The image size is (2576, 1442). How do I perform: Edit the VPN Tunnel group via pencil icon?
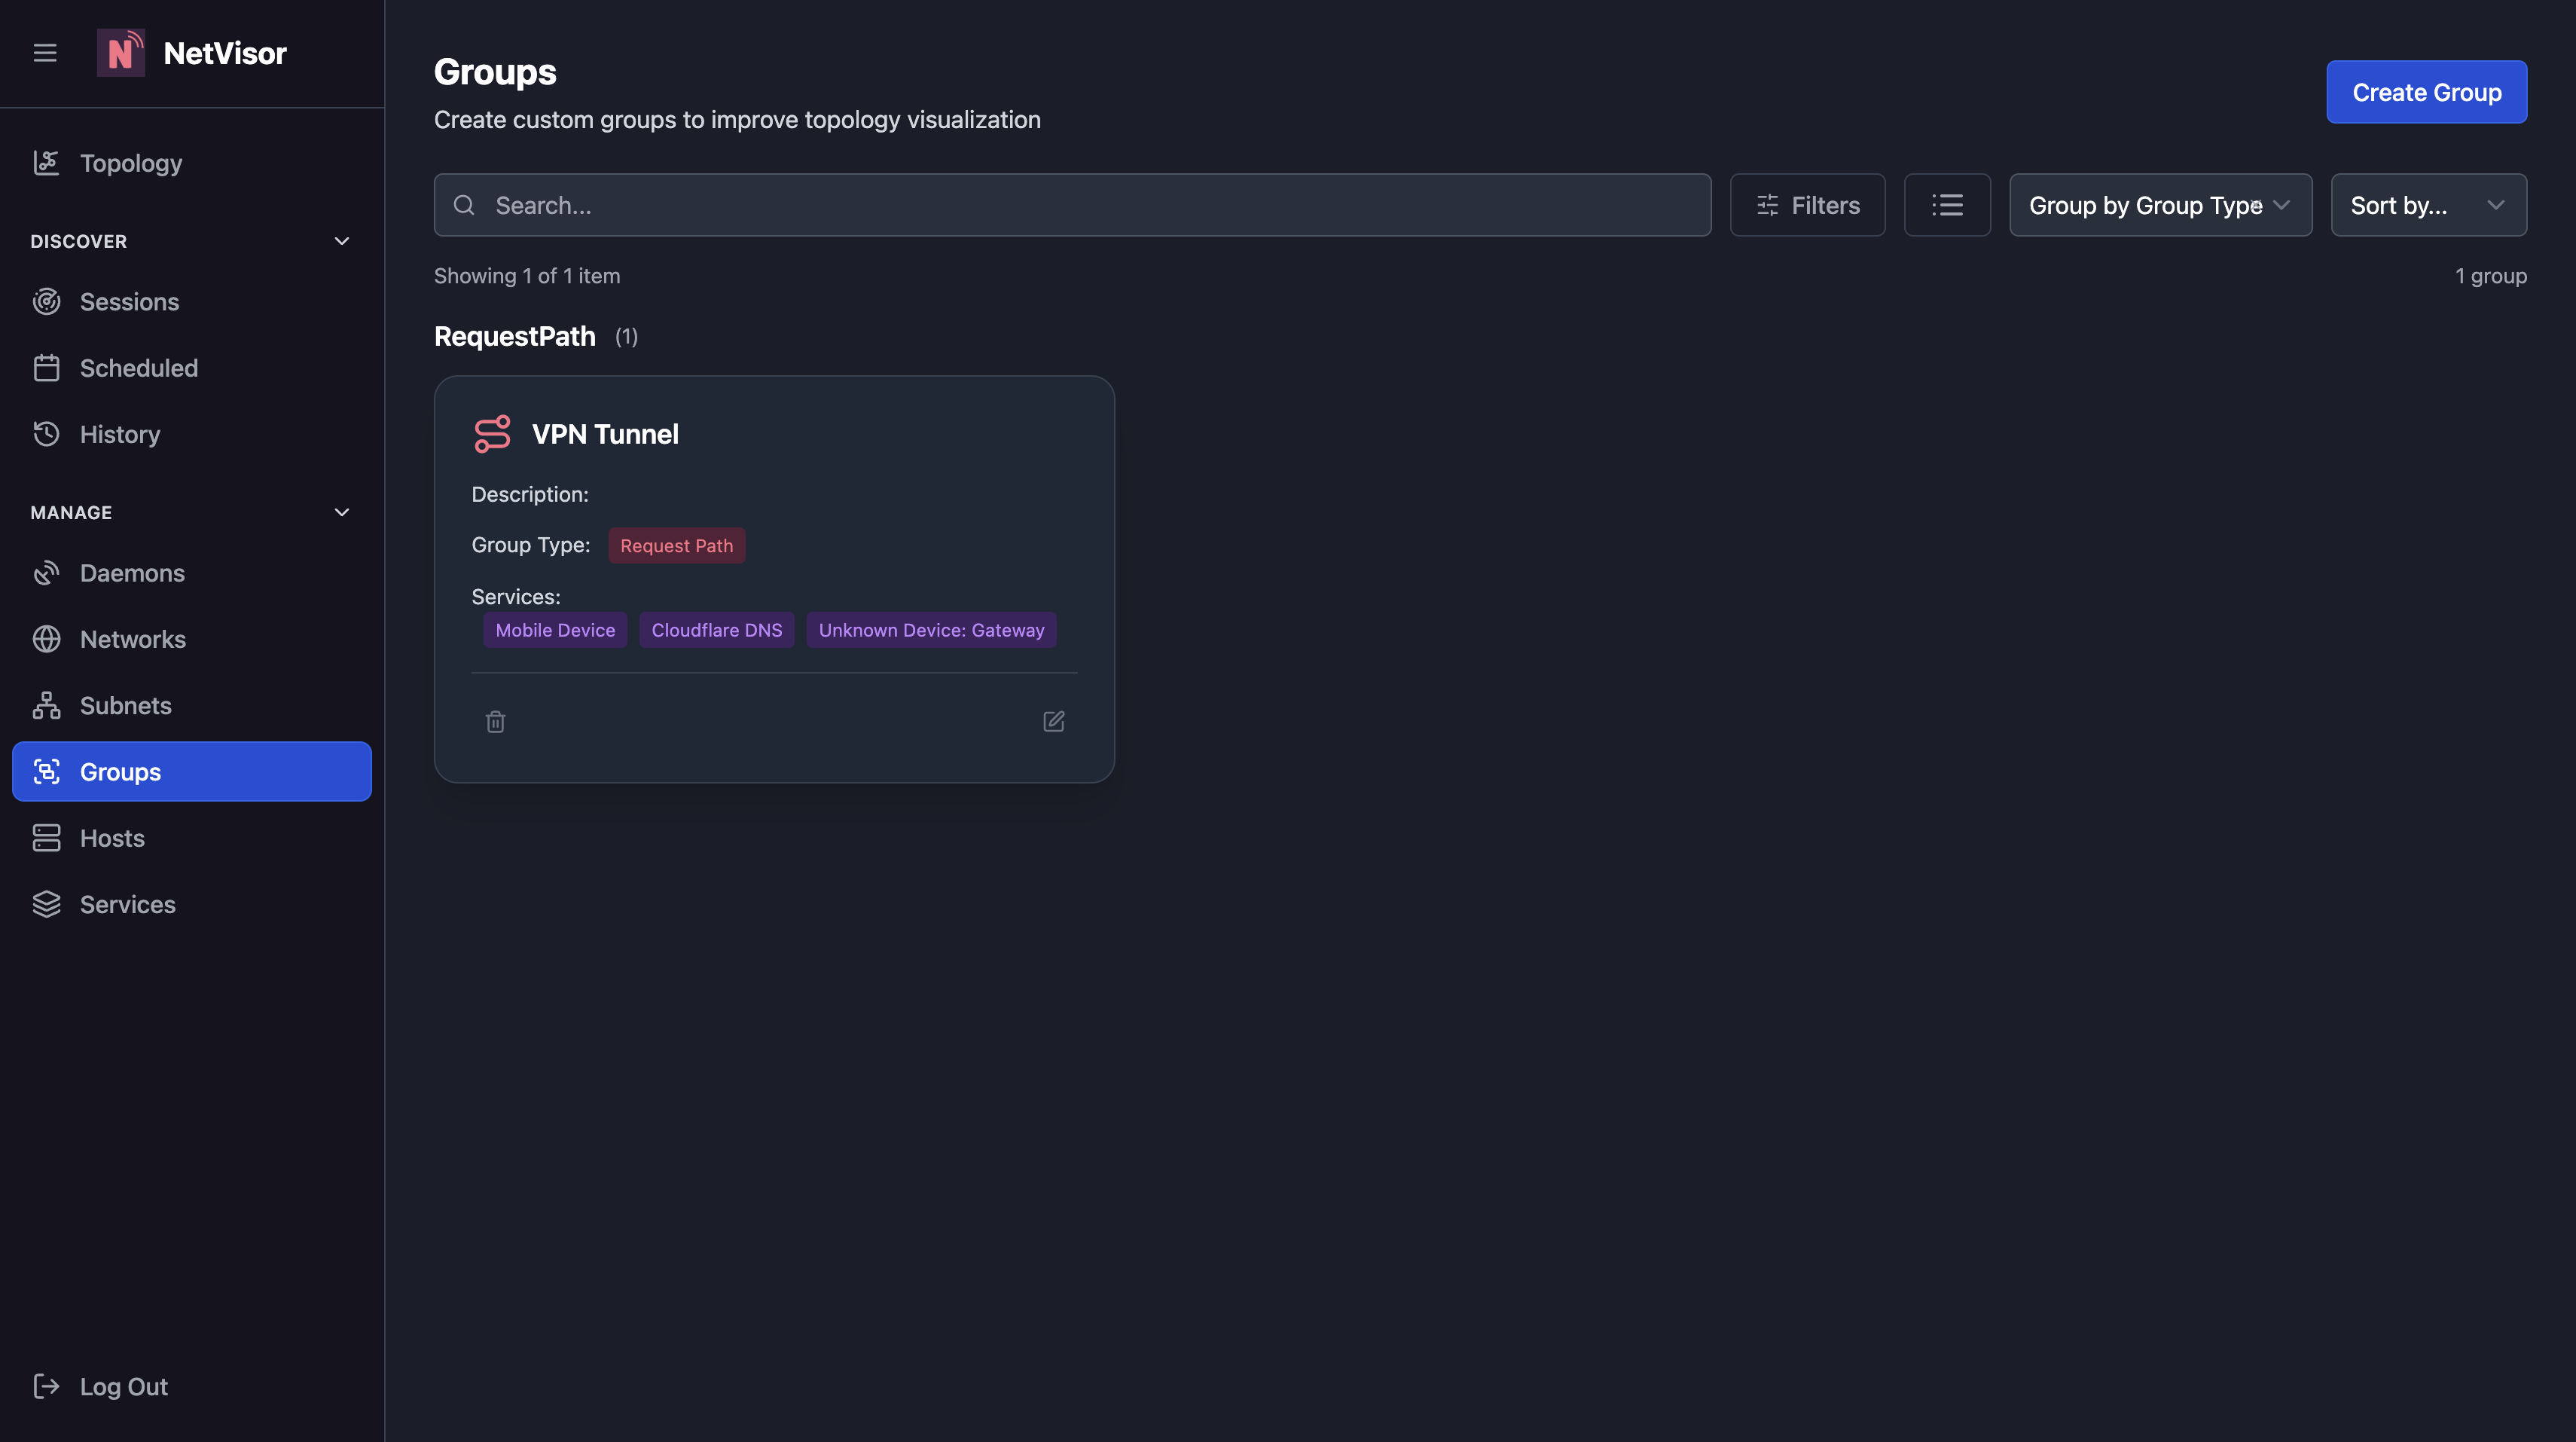pyautogui.click(x=1053, y=720)
